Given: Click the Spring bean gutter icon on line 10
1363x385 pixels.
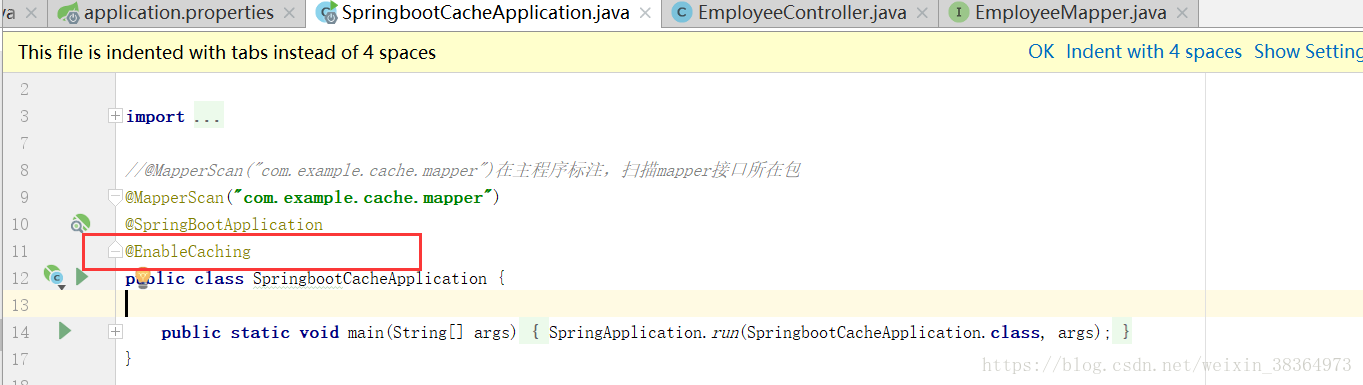Looking at the screenshot, I should pos(80,224).
